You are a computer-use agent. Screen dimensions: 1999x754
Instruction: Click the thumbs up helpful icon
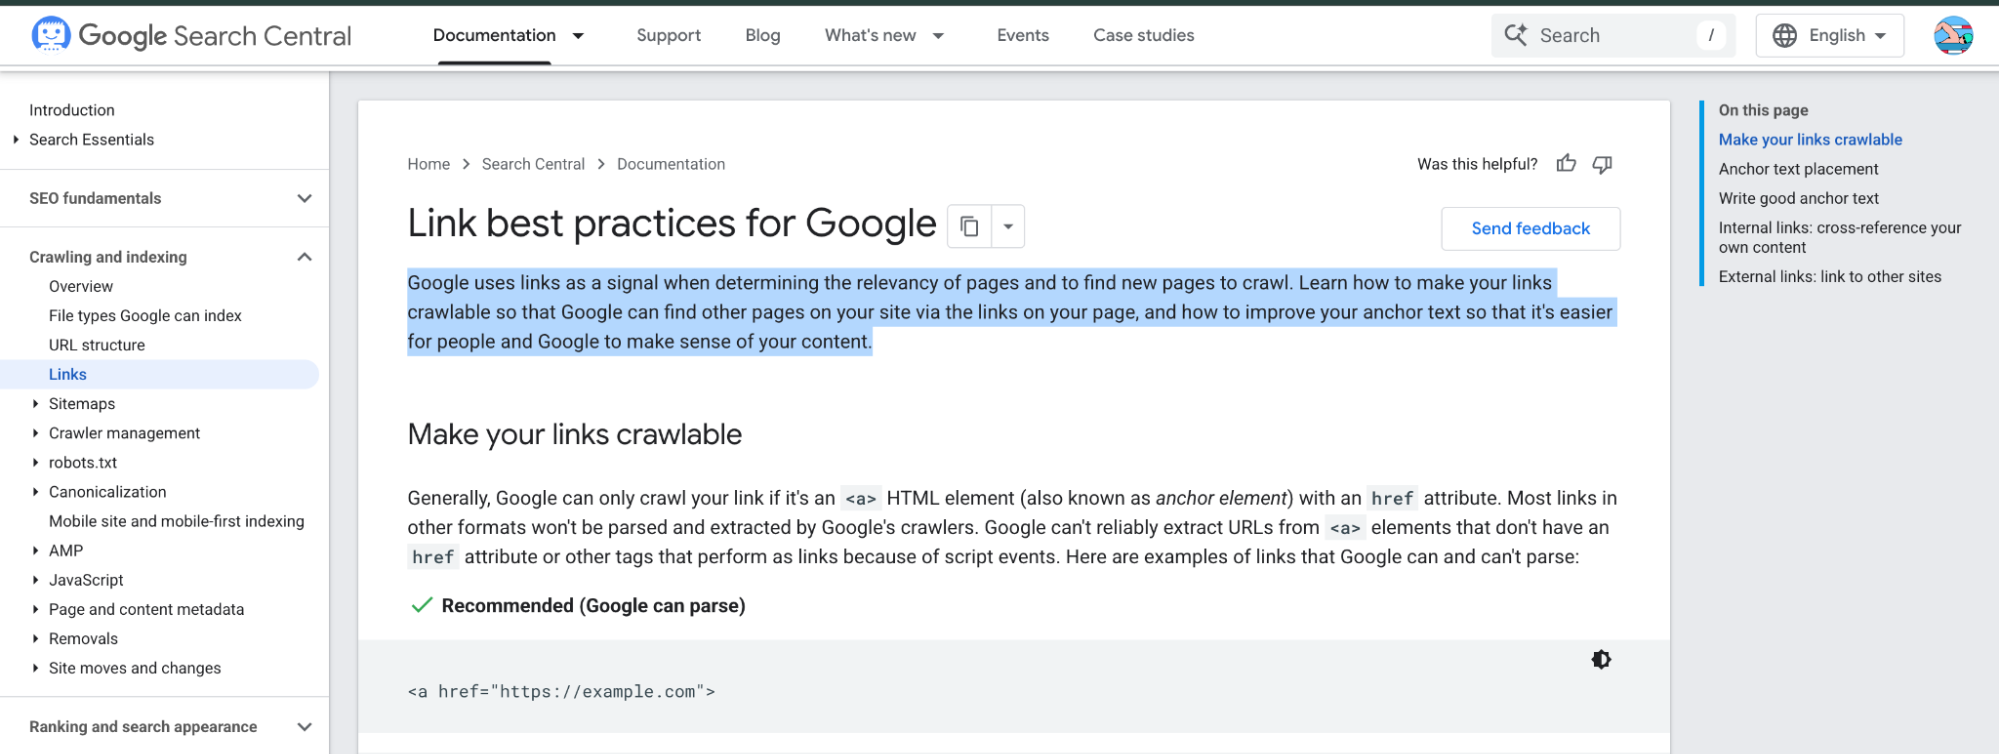click(x=1566, y=164)
